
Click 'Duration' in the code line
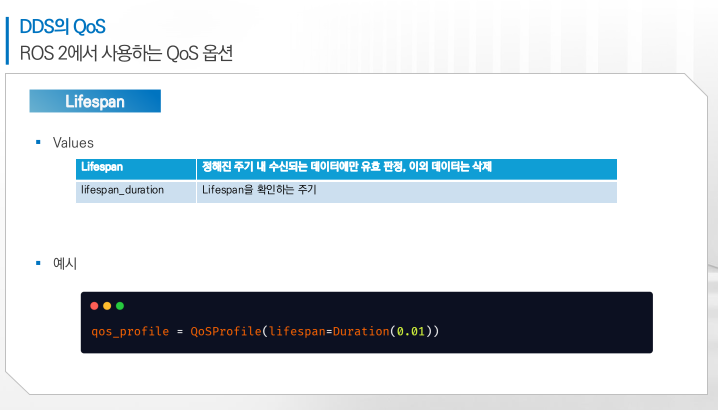[x=361, y=331]
